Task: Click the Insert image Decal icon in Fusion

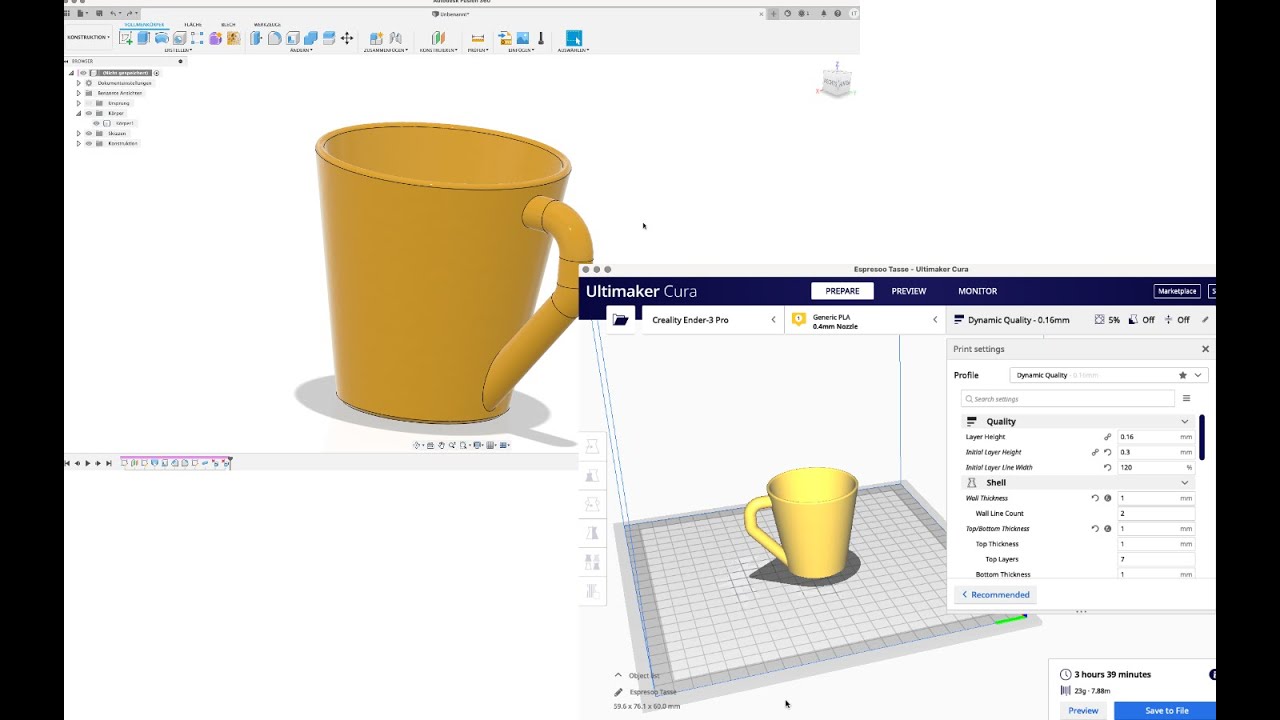Action: 523,38
